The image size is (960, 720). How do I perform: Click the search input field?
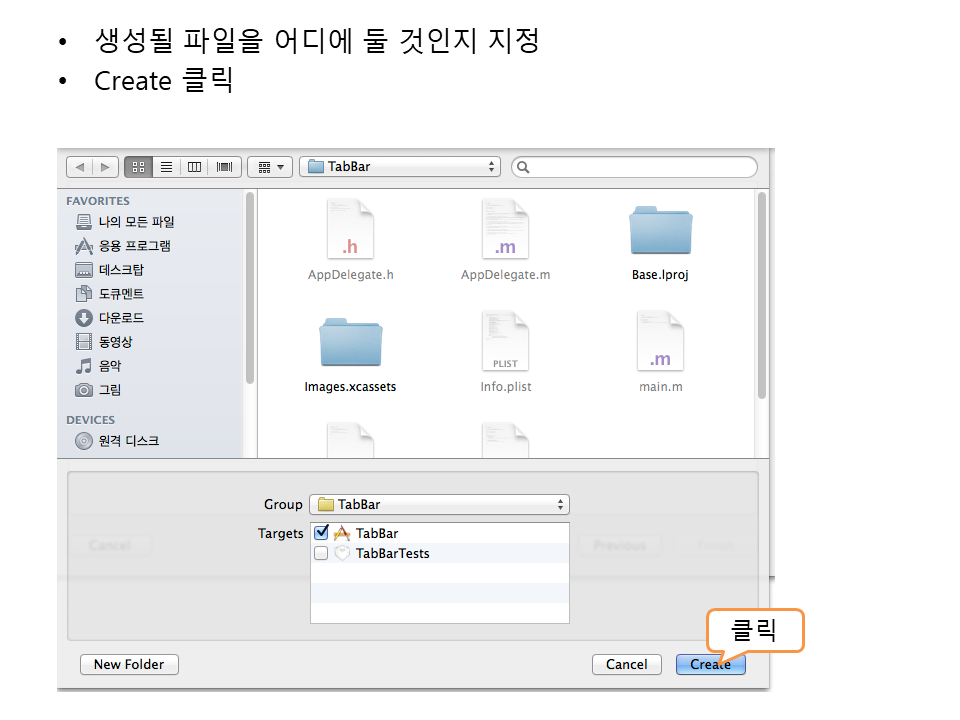(640, 167)
